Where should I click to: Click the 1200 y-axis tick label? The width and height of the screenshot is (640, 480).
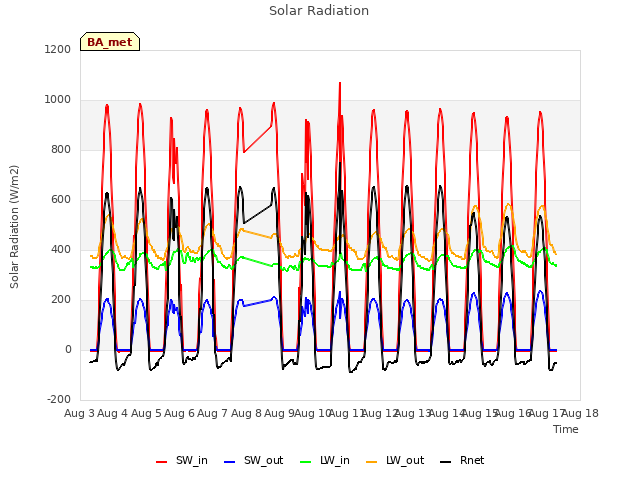58,49
